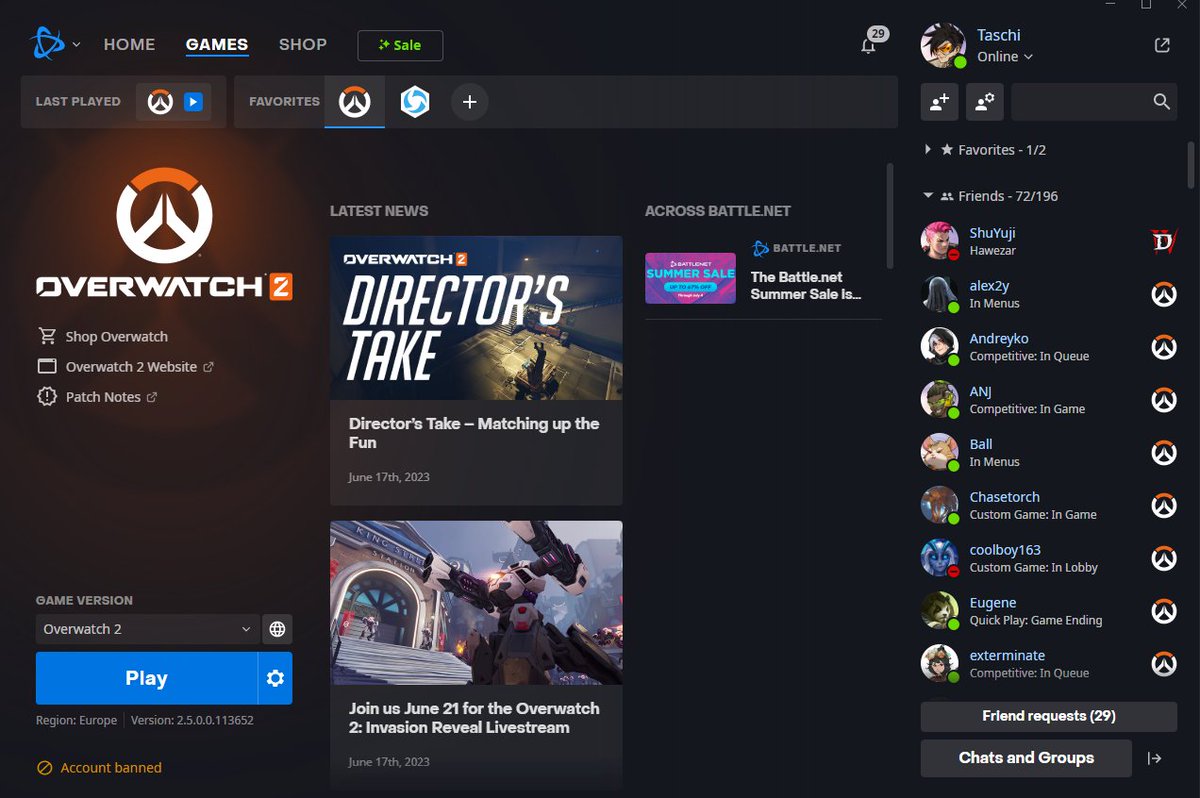Click the friends list scrollbar
The height and width of the screenshot is (798, 1200).
tap(1191, 165)
